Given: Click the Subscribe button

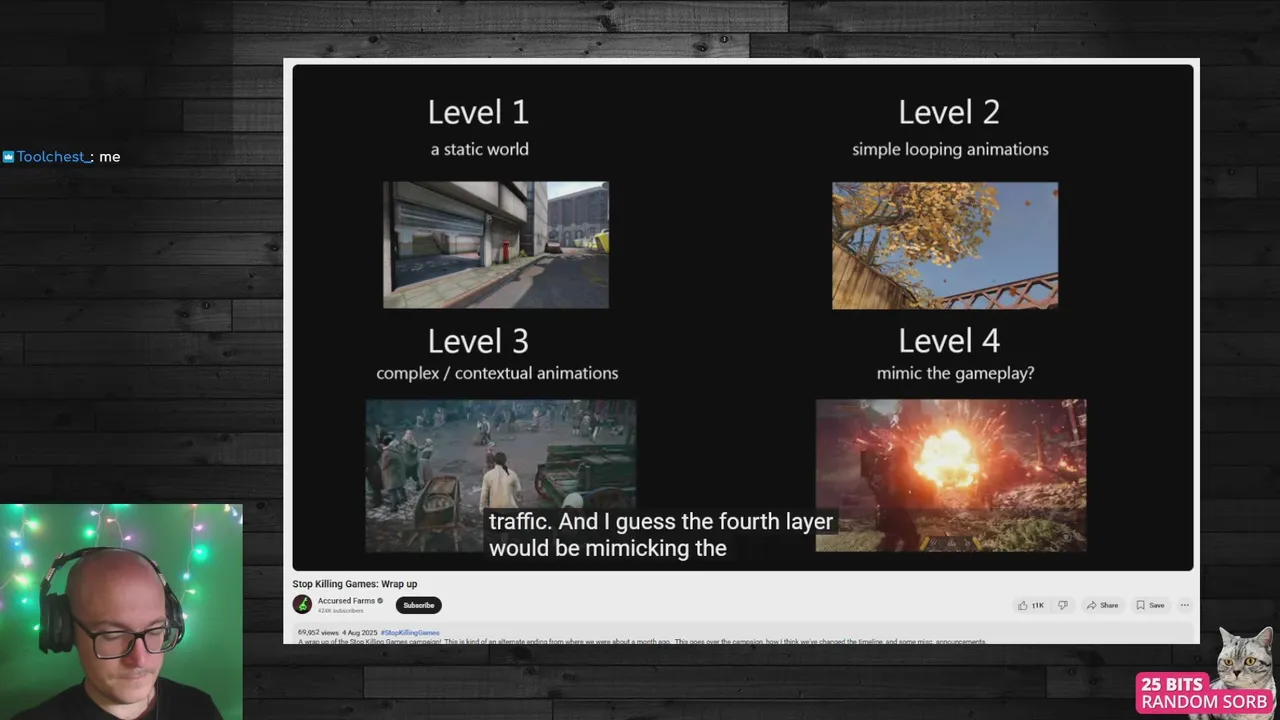Looking at the screenshot, I should point(418,605).
